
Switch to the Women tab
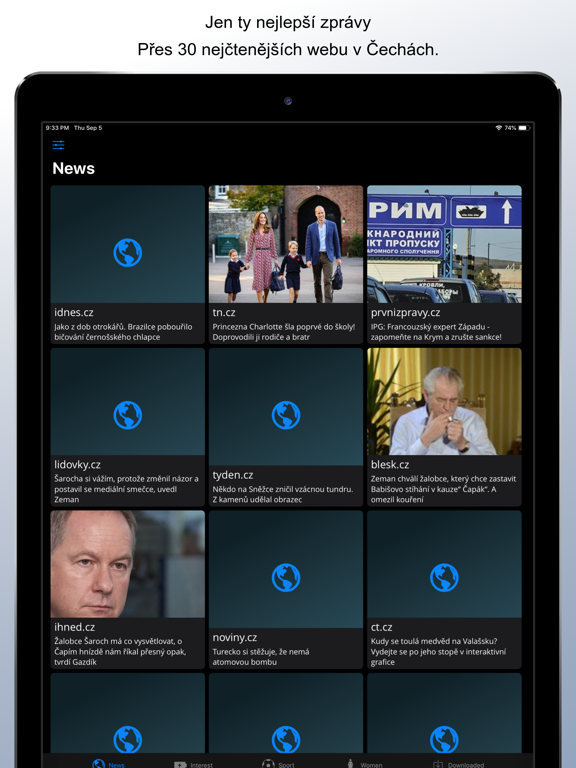(364, 764)
